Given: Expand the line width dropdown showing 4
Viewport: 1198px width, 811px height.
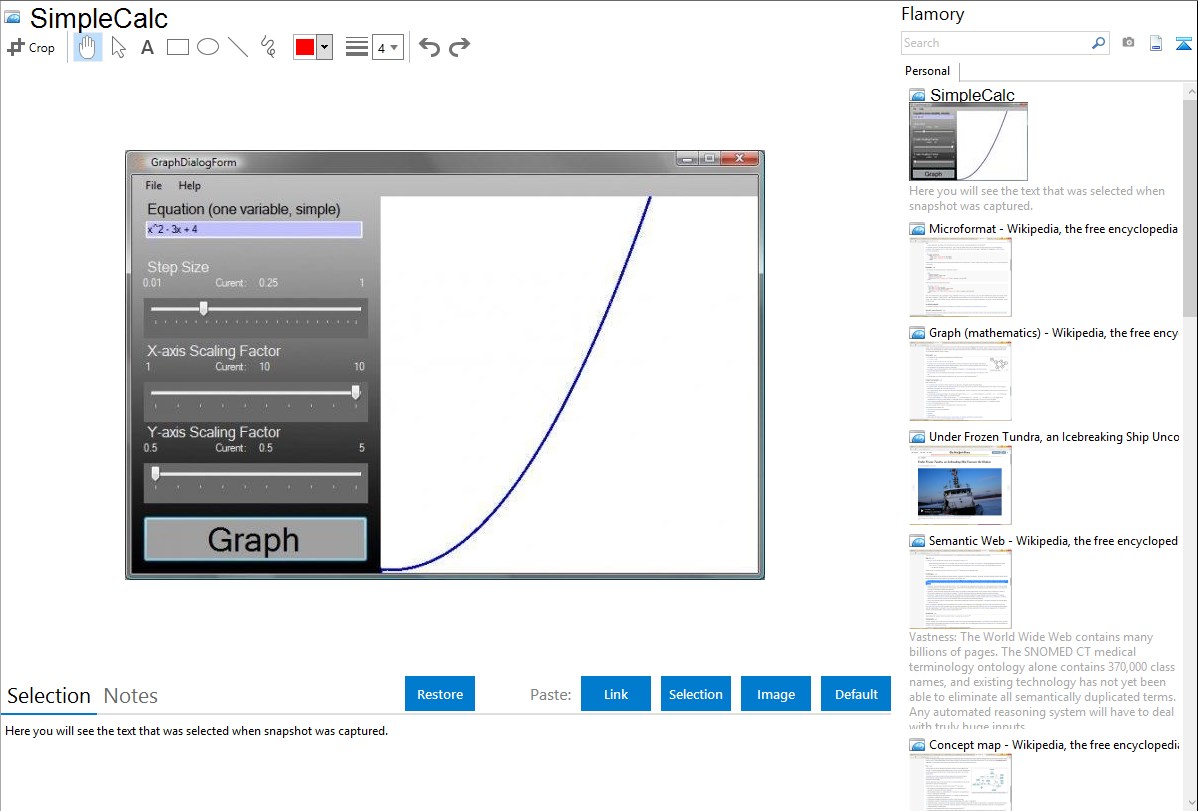Looking at the screenshot, I should pyautogui.click(x=388, y=47).
